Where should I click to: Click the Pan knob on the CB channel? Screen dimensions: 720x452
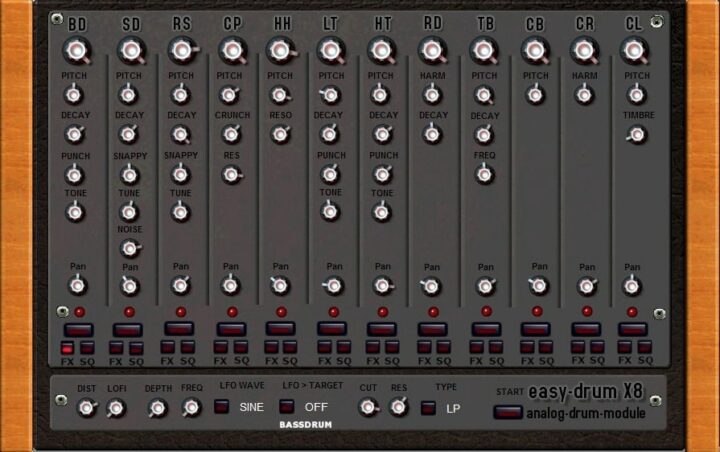pyautogui.click(x=537, y=286)
